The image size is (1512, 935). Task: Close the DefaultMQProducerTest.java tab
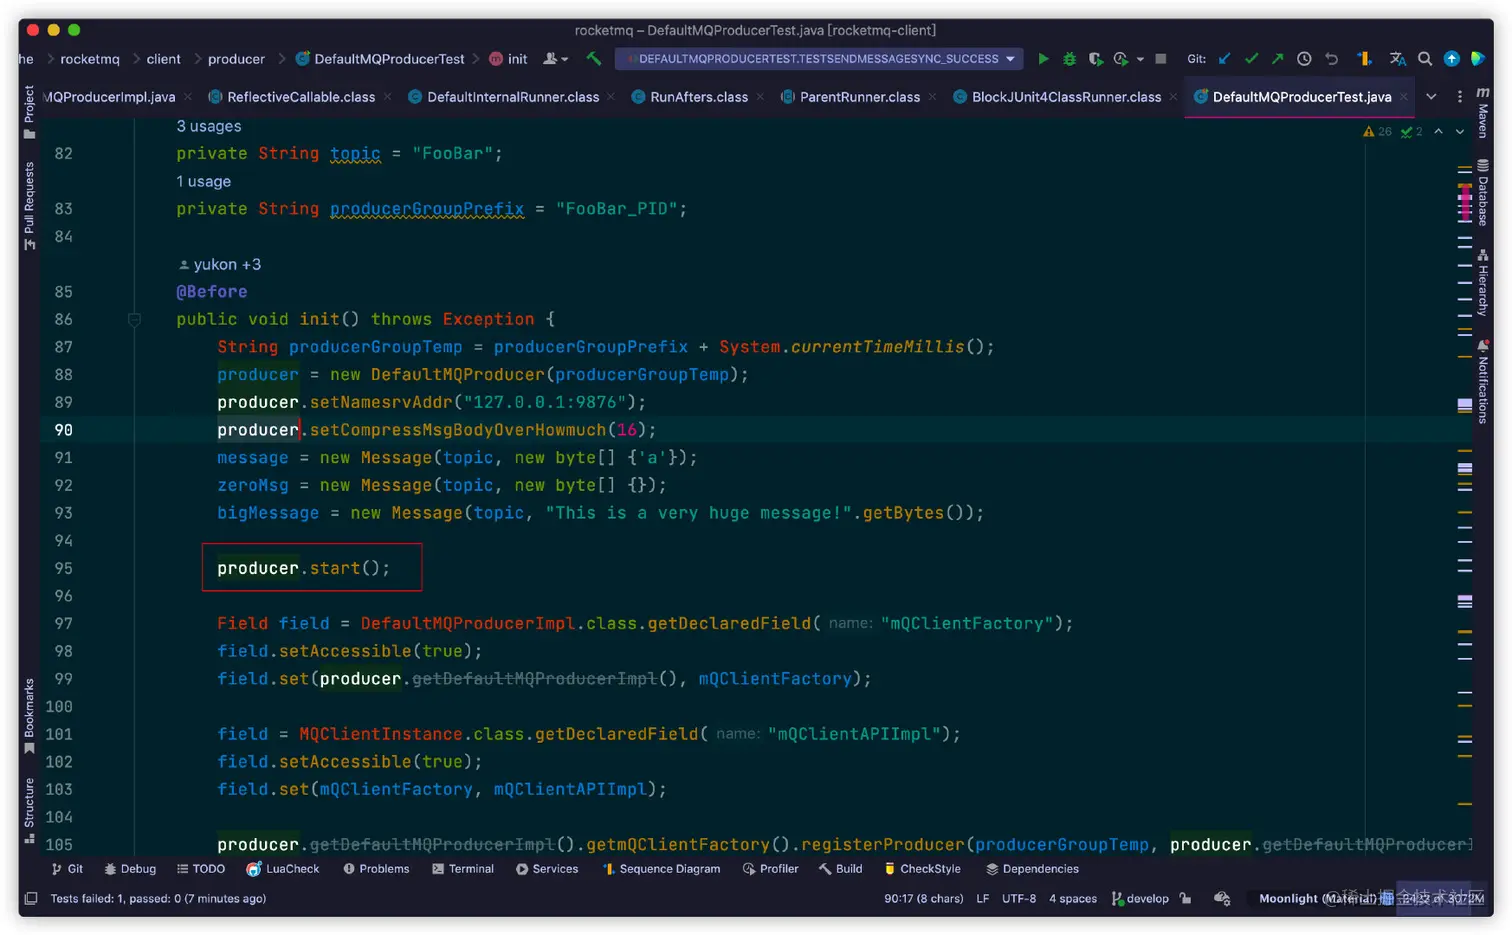(1403, 97)
